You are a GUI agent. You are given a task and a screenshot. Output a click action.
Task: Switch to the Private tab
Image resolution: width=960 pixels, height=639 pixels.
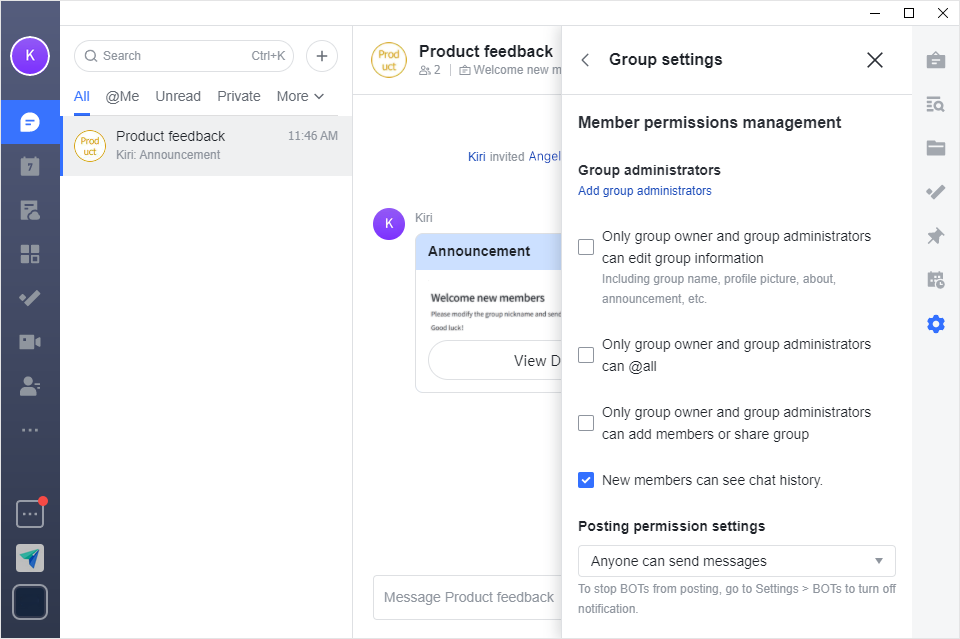(239, 96)
